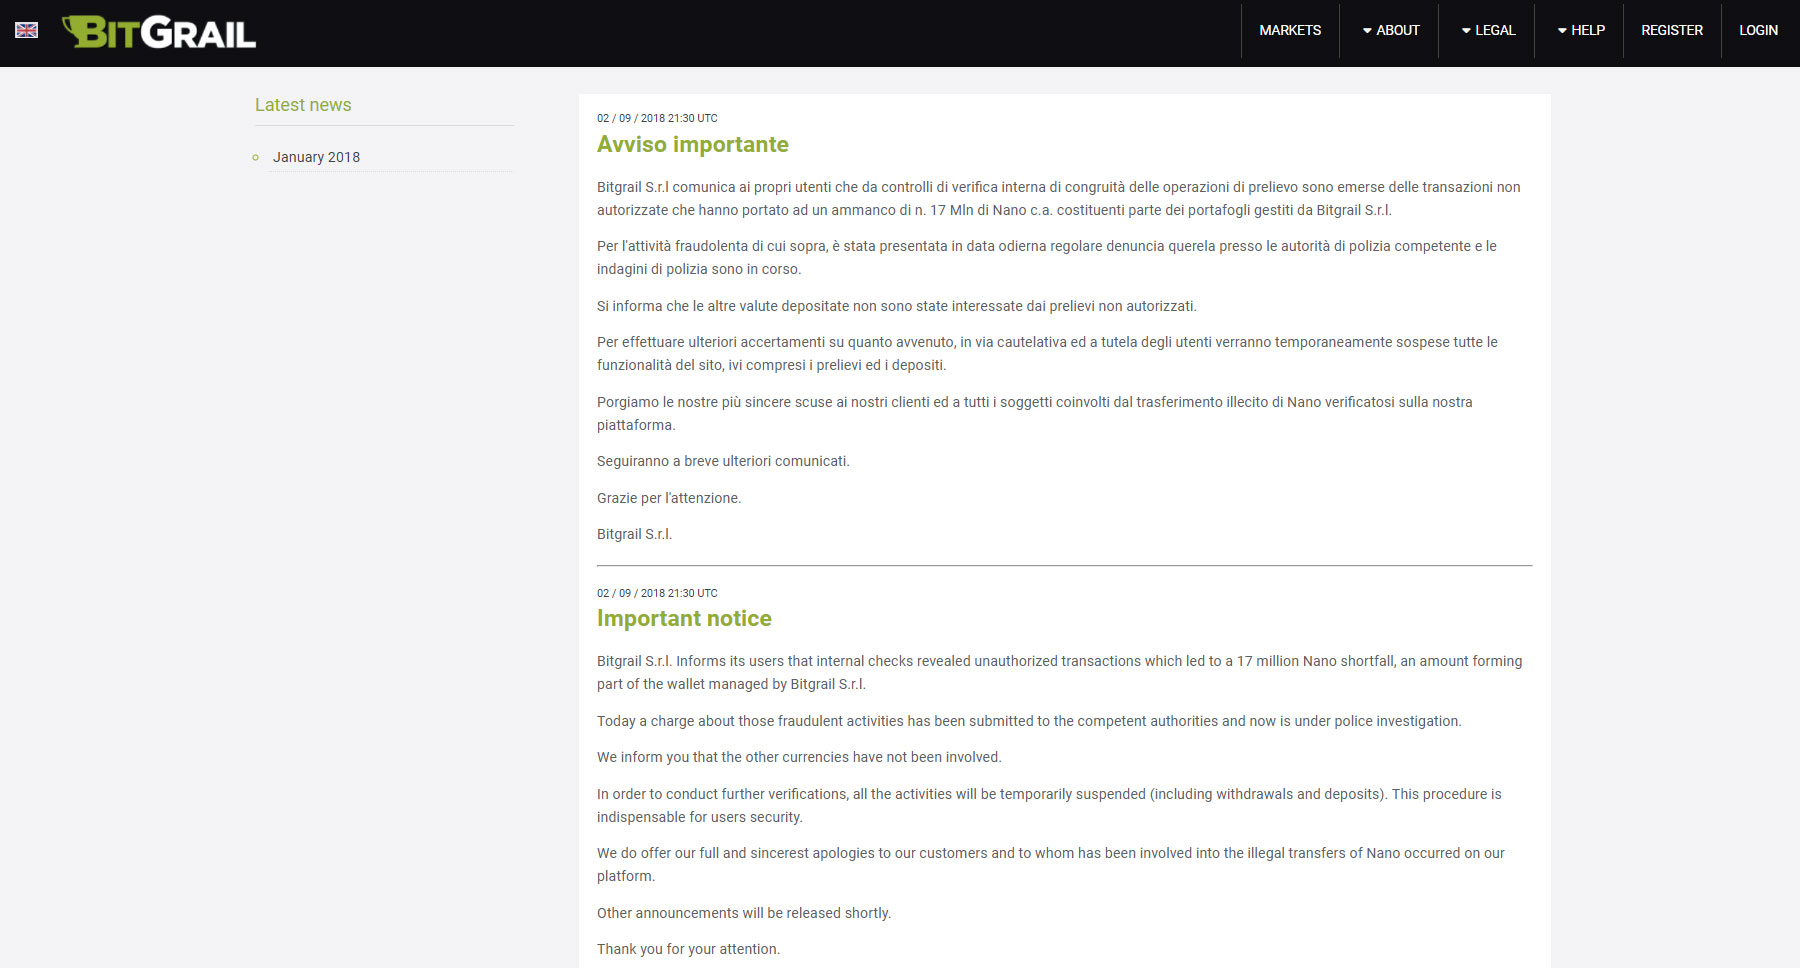Click the paragraph about 17 million Nano shortfall
This screenshot has height=968, width=1800.
click(x=1060, y=672)
